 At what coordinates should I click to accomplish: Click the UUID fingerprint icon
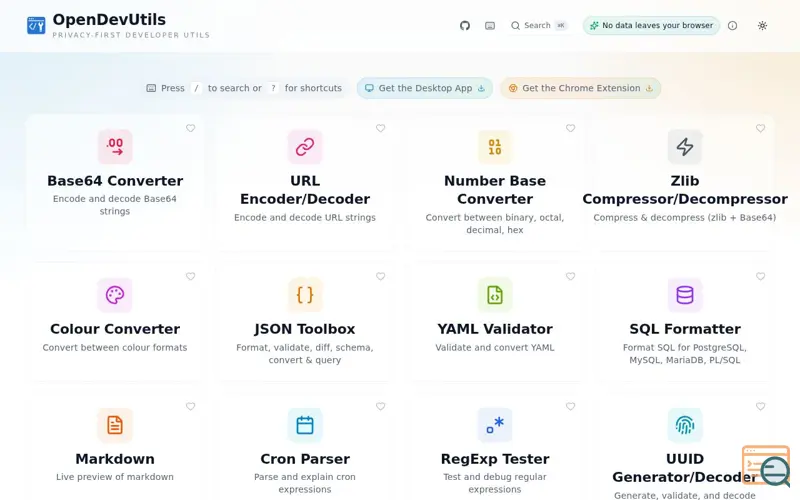click(x=685, y=424)
